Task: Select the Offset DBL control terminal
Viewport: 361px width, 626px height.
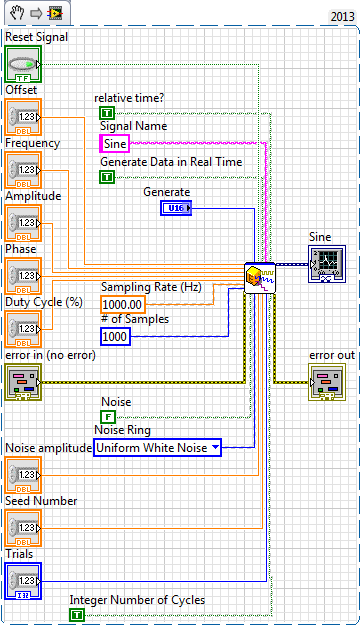Action: pos(23,117)
